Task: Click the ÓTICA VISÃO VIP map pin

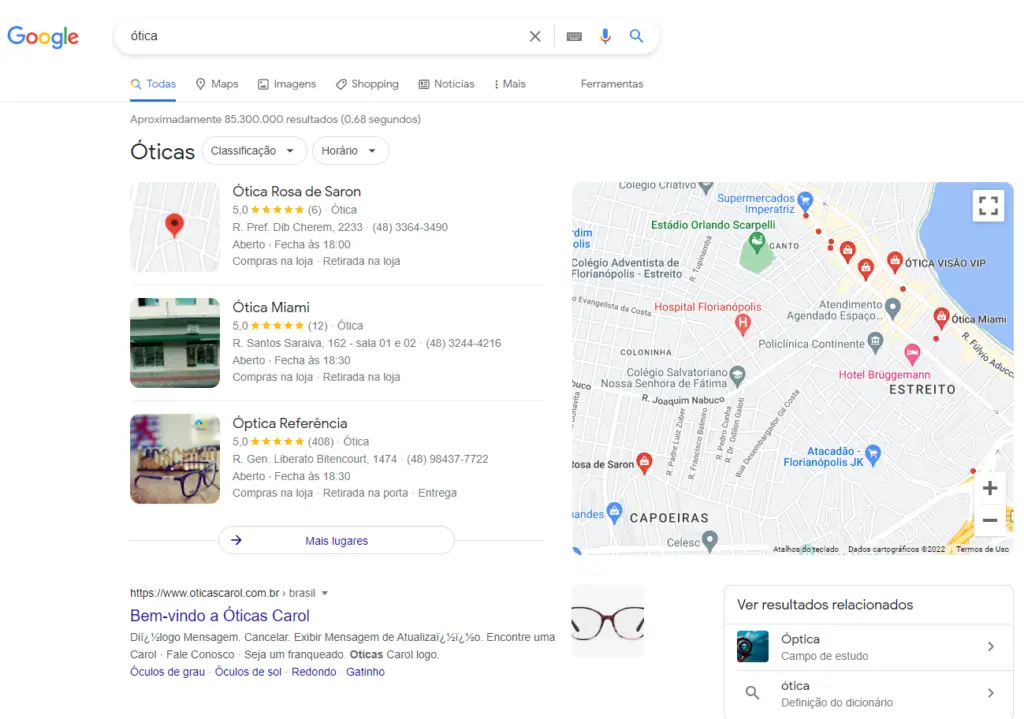Action: click(895, 262)
